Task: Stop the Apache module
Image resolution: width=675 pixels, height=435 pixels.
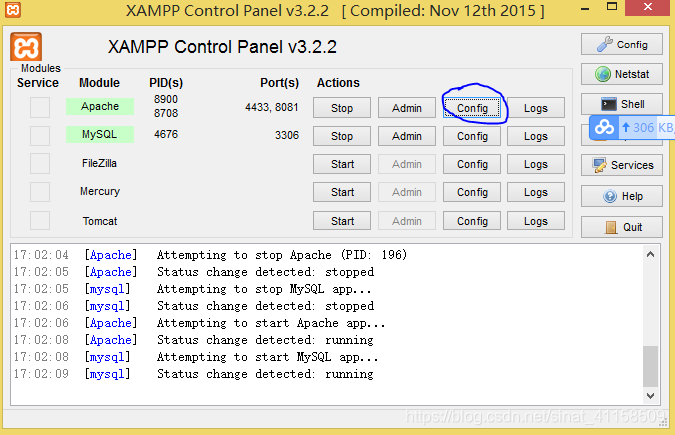Action: click(342, 108)
